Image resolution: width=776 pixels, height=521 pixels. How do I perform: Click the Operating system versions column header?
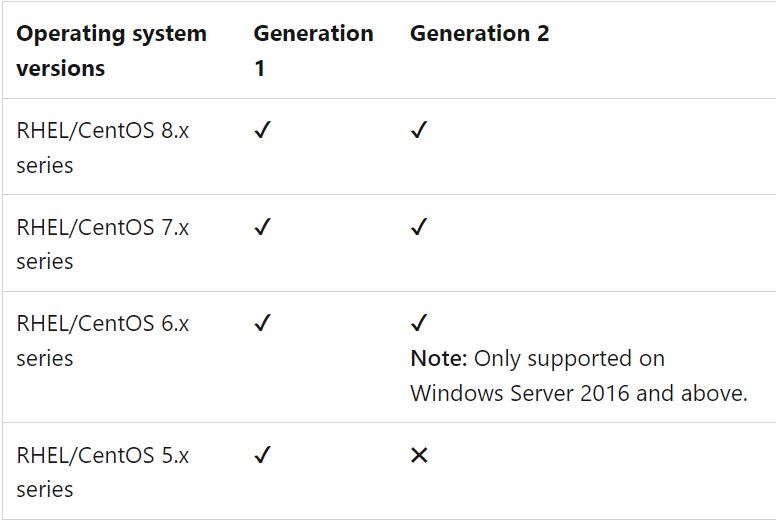click(x=111, y=50)
